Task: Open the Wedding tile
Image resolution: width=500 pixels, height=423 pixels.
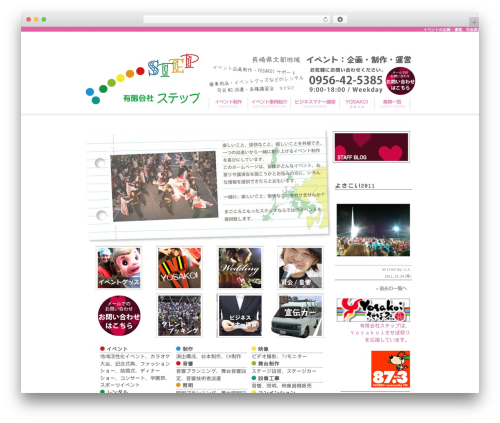Action: (240, 268)
